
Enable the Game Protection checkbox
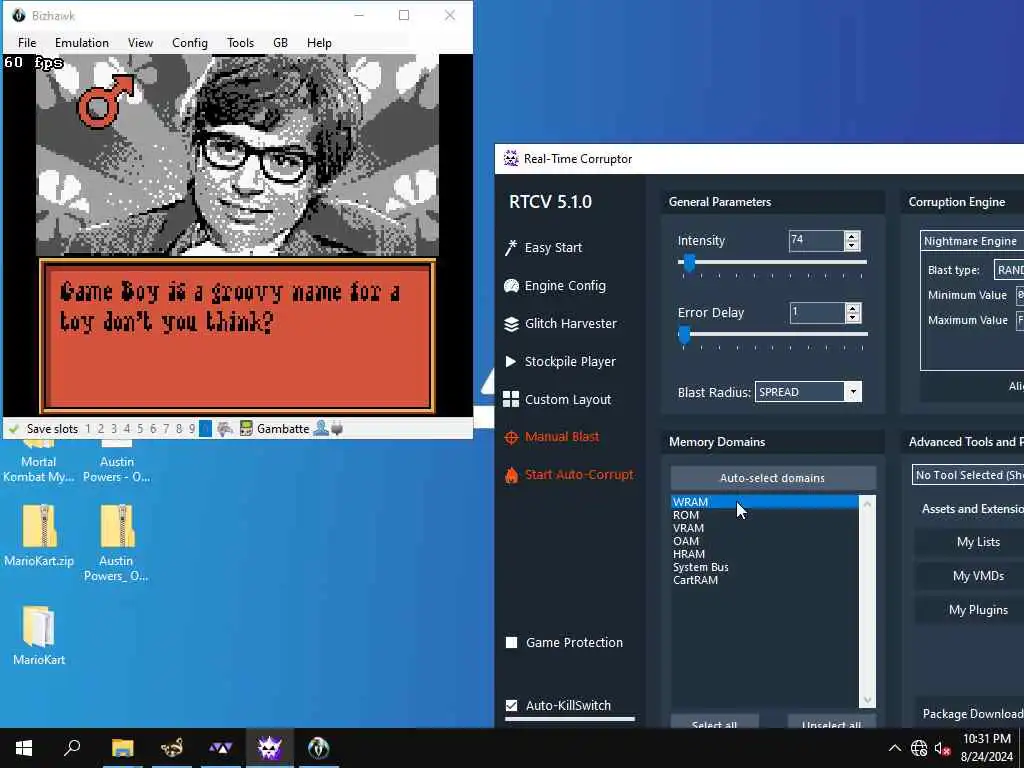tap(511, 643)
